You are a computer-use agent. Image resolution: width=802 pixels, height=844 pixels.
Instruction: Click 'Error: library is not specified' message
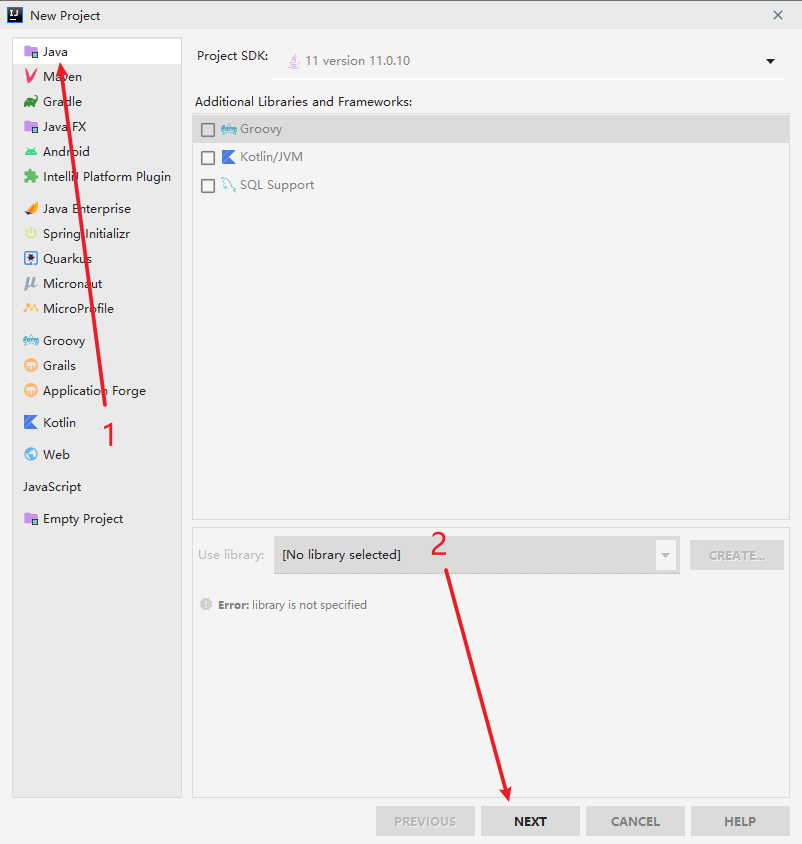point(292,605)
